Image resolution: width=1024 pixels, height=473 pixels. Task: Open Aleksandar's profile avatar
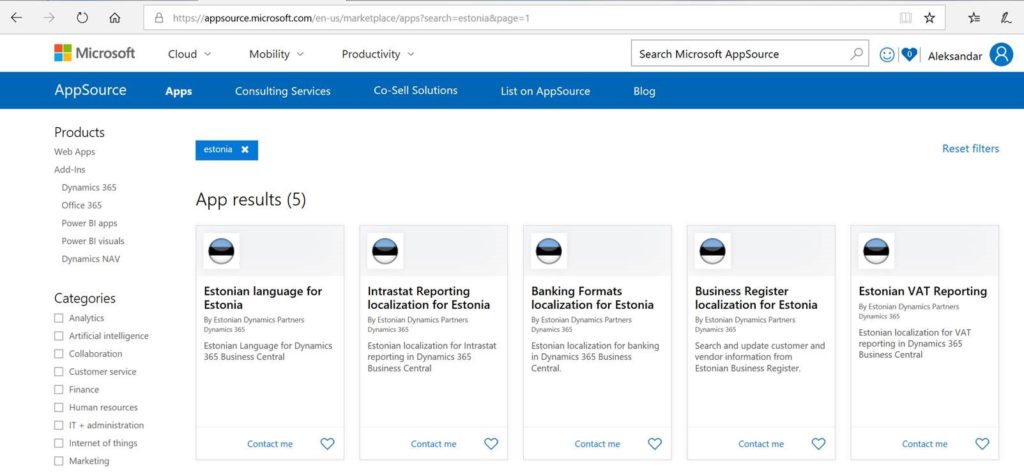[1000, 55]
